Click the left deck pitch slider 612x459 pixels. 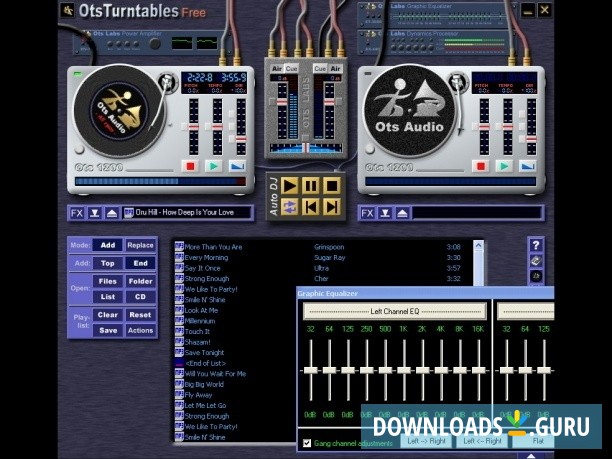tap(194, 127)
